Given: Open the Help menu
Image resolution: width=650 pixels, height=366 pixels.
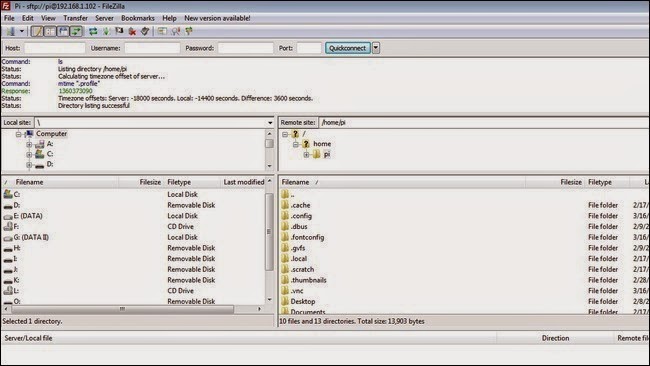Looking at the screenshot, I should coord(169,18).
